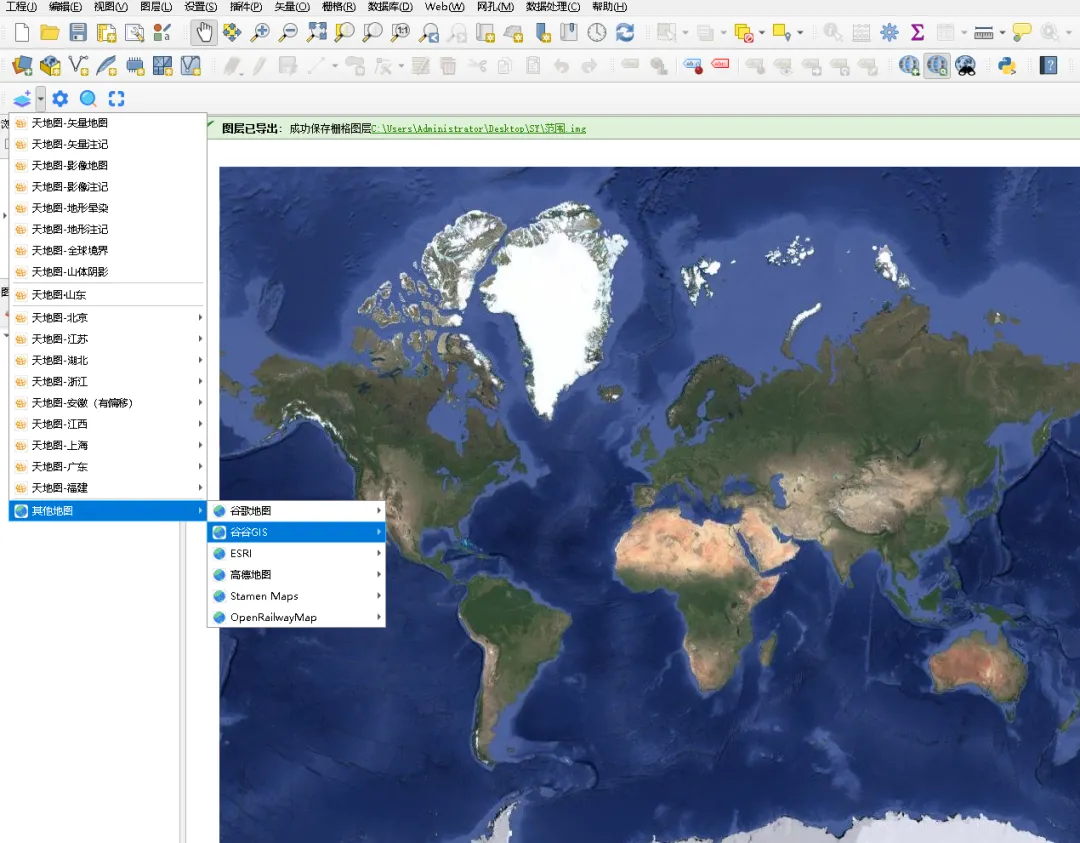
Task: Expand the 天地图-浙江 submenu
Action: pos(109,382)
